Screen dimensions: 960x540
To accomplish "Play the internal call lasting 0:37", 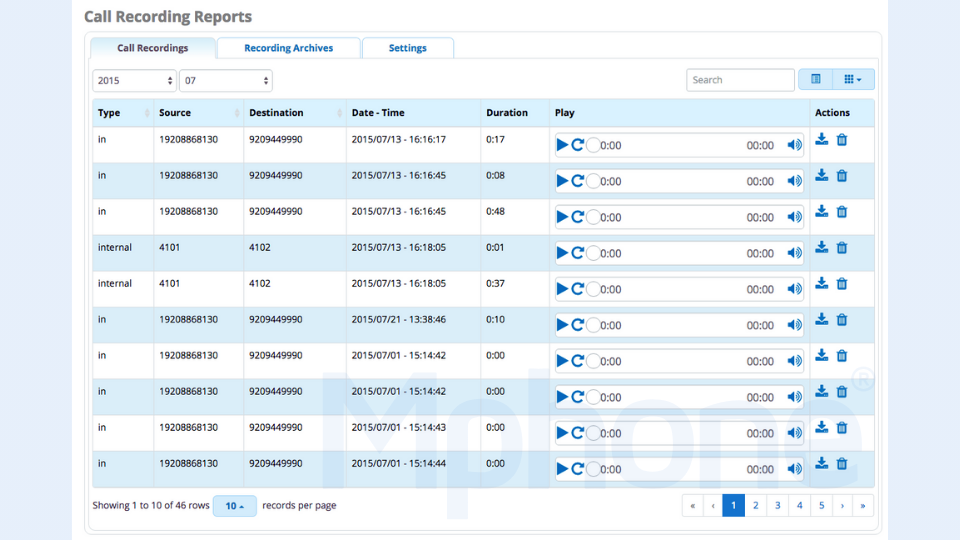I will [562, 289].
